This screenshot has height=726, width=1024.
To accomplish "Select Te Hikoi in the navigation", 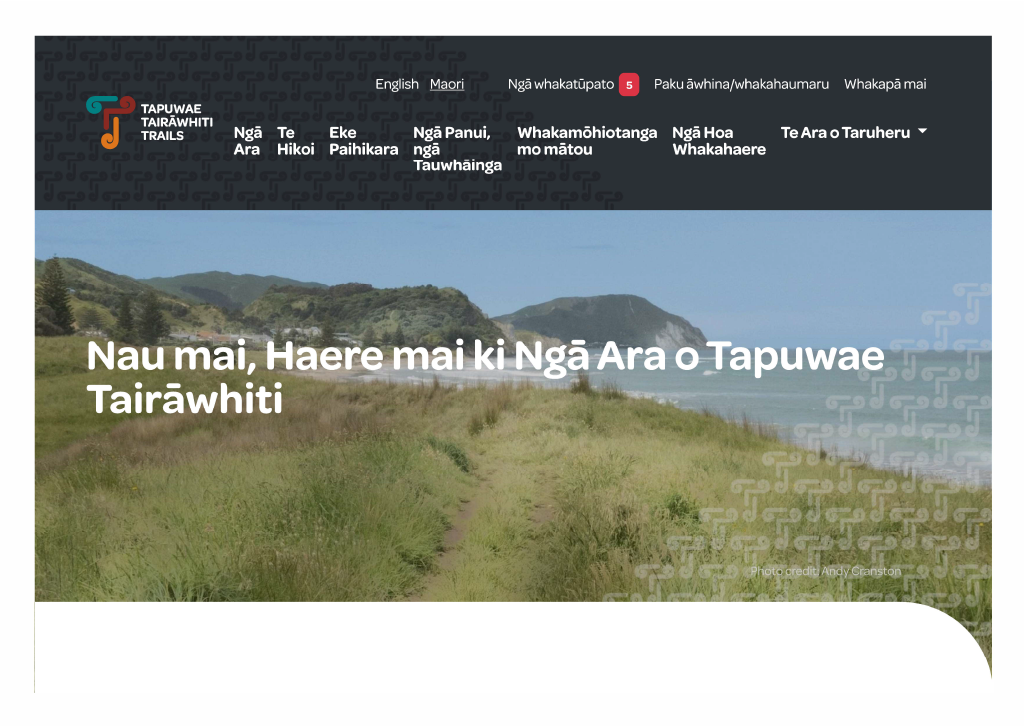I will (x=295, y=141).
